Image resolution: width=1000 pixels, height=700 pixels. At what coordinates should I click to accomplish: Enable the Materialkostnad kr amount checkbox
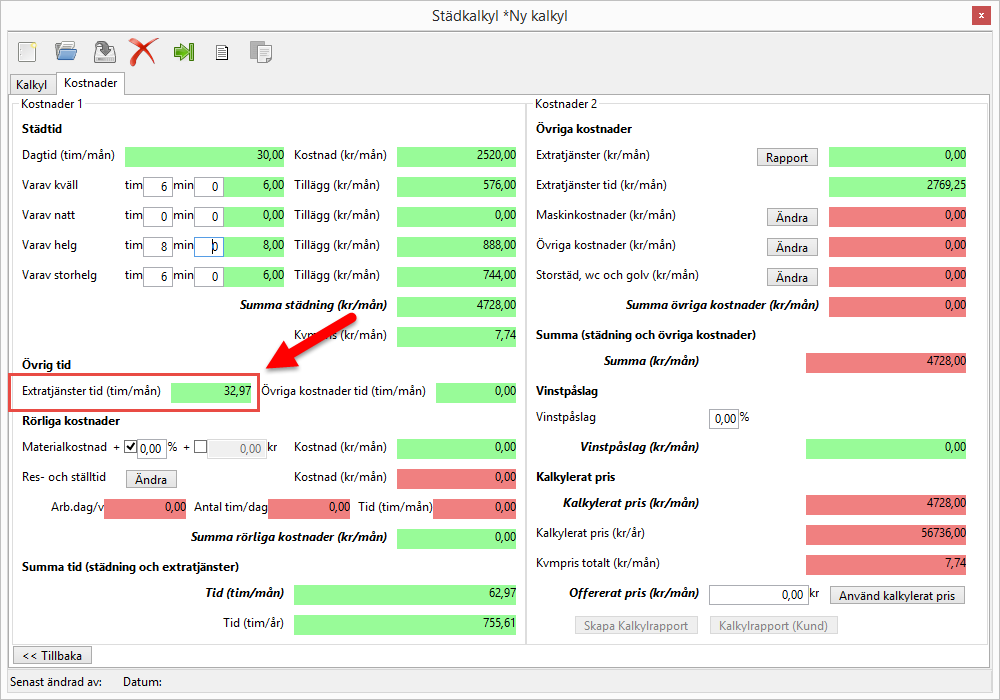200,448
